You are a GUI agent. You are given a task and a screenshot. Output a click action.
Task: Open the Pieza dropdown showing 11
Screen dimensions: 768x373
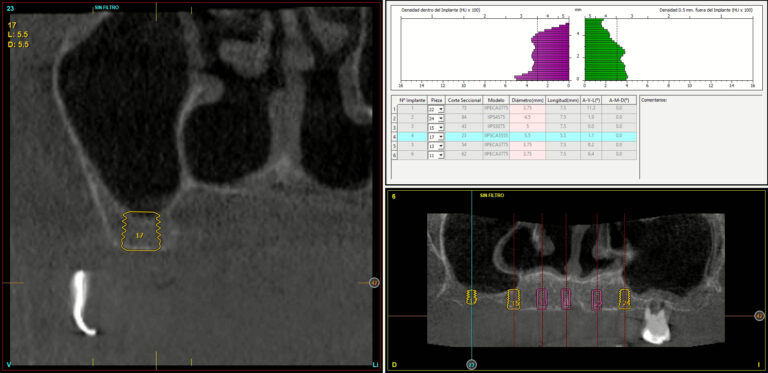[x=436, y=155]
